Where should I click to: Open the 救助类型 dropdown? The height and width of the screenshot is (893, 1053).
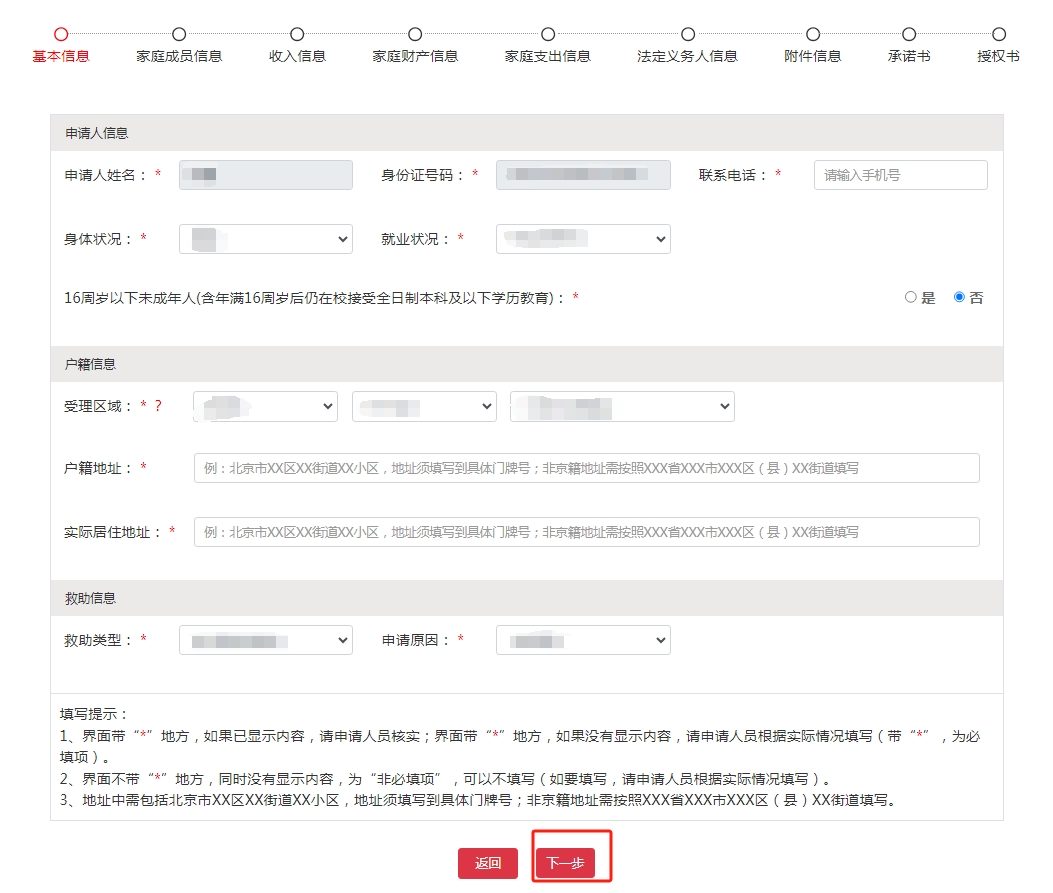click(x=265, y=640)
